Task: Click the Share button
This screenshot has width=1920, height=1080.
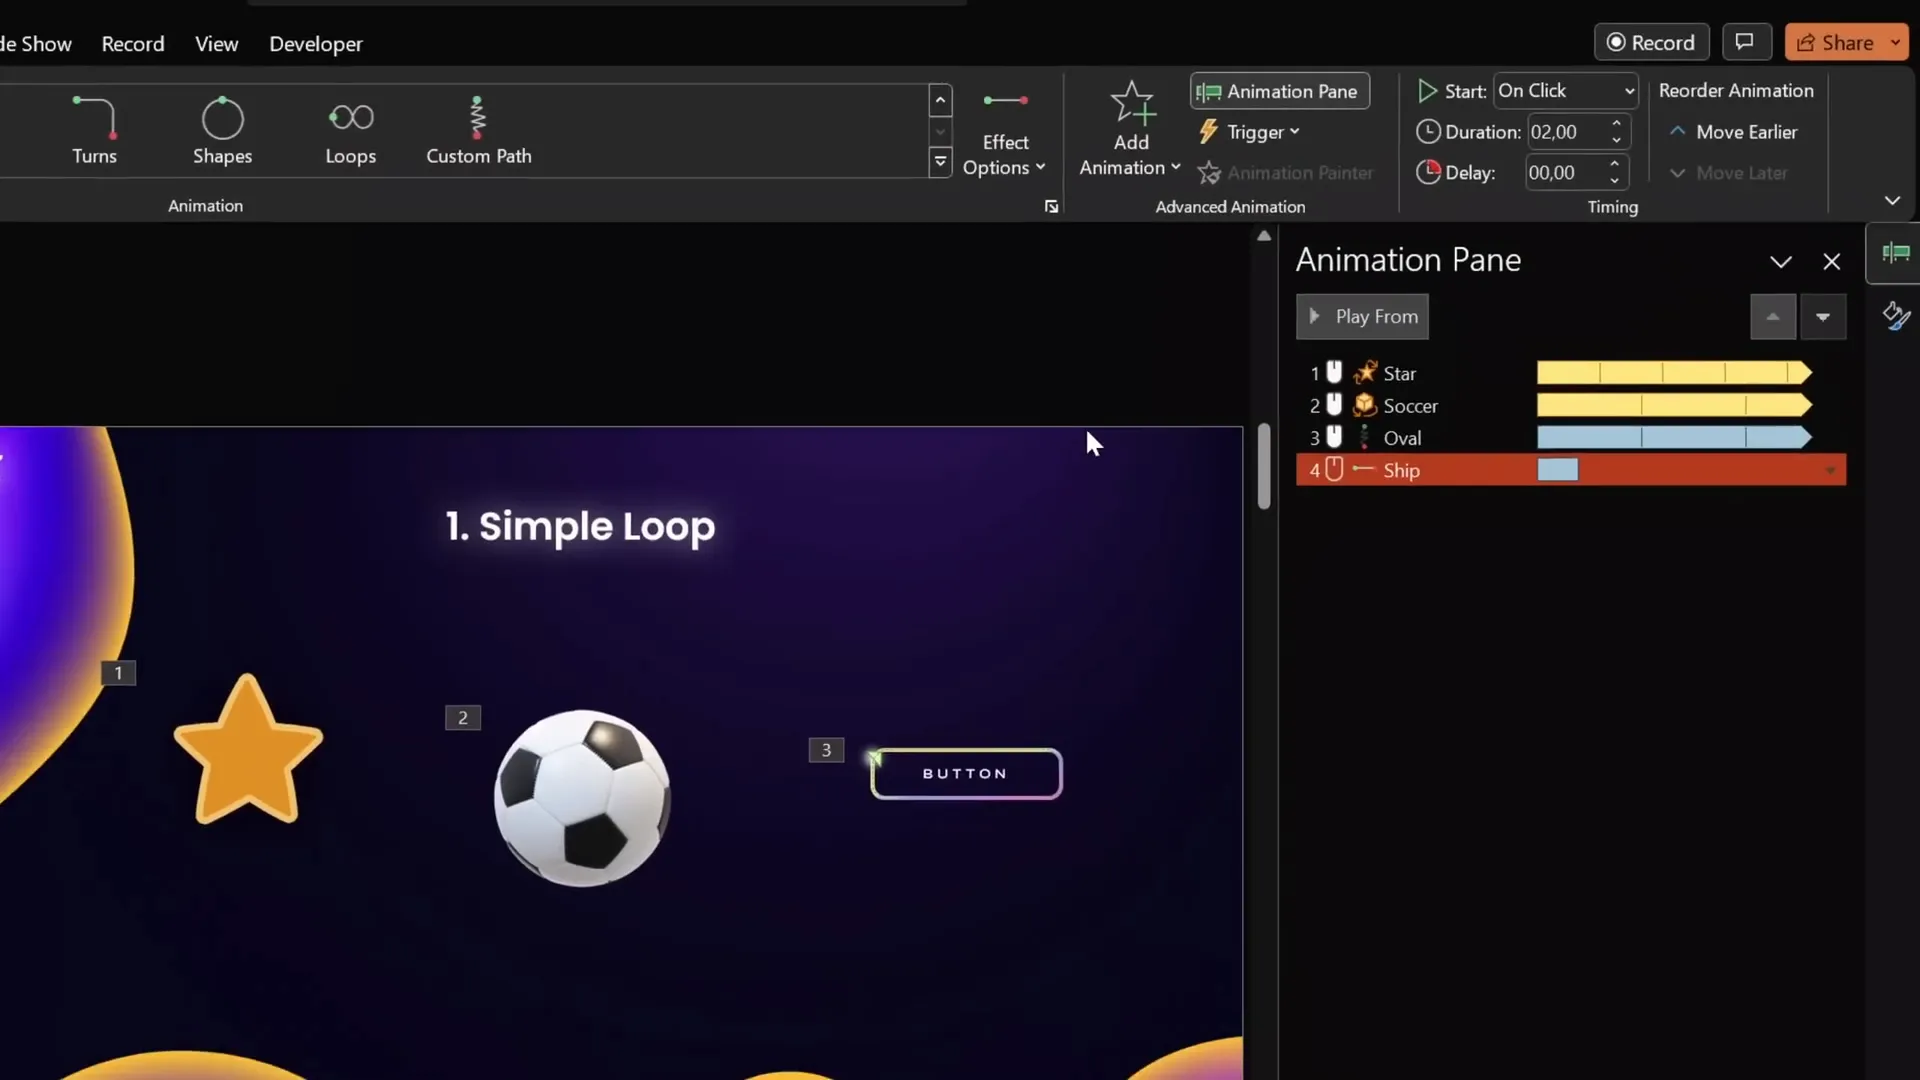Action: point(1834,43)
